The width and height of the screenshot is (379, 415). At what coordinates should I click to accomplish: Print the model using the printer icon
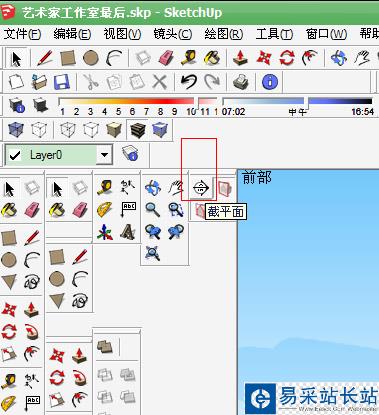(x=241, y=82)
